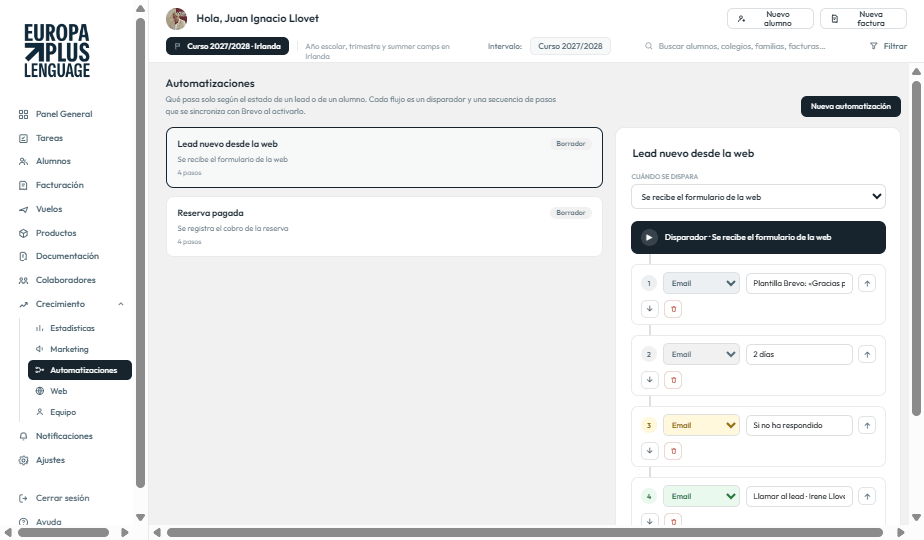The height and width of the screenshot is (540, 924).
Task: Click the search field for alumnos, colegios
Action: pyautogui.click(x=742, y=46)
